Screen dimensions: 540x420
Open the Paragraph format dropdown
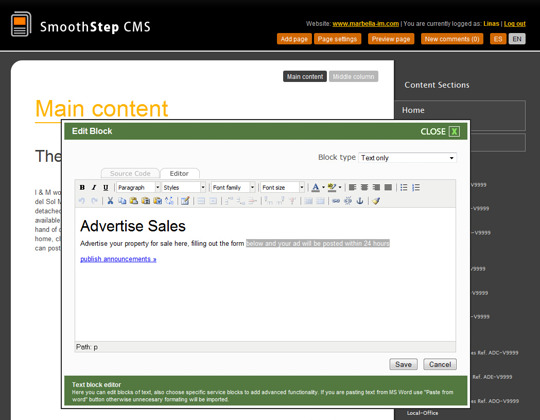coord(138,187)
